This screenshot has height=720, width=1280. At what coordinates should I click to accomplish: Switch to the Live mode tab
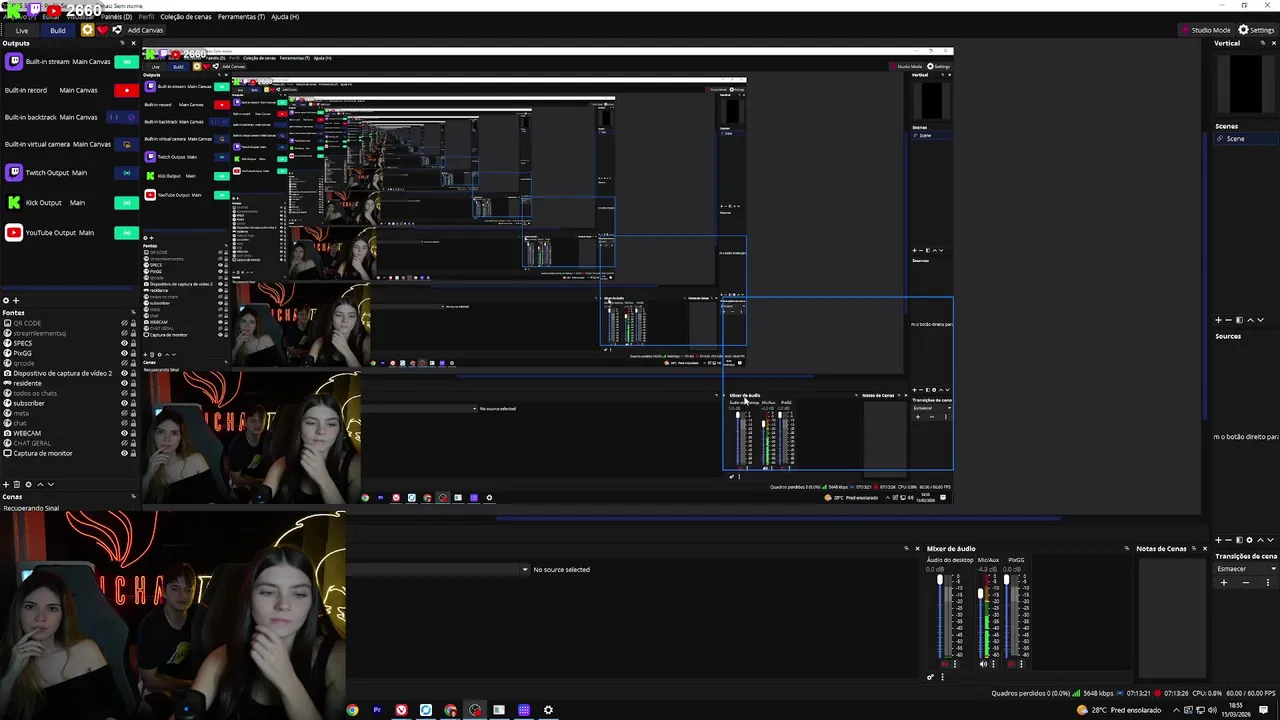tap(21, 30)
